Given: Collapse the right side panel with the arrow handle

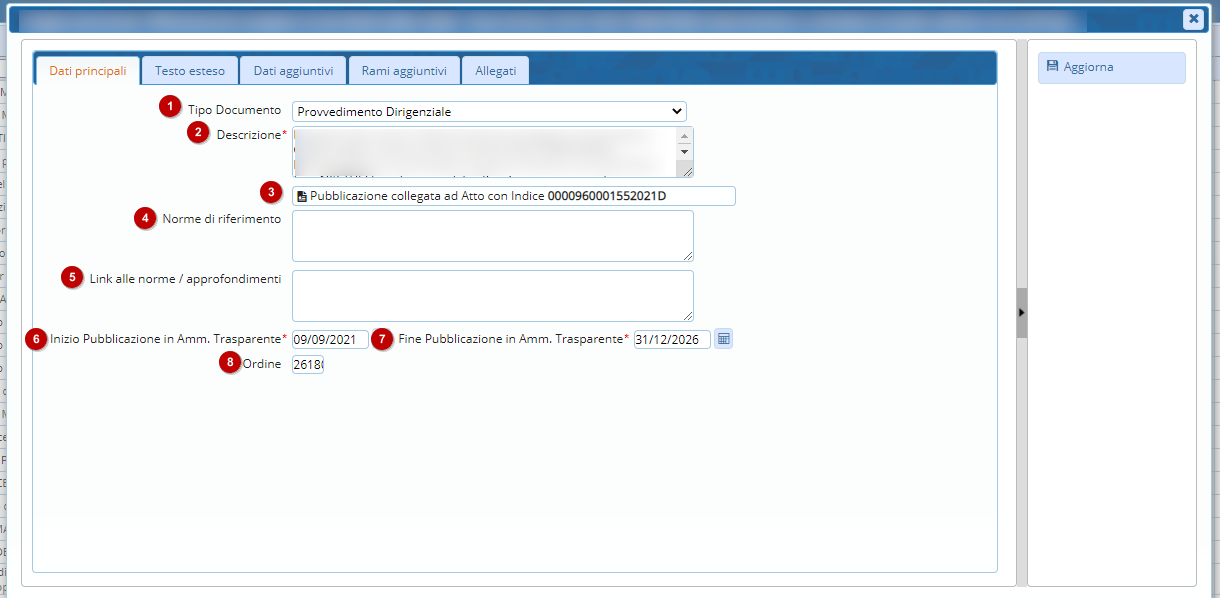Looking at the screenshot, I should [x=1021, y=313].
